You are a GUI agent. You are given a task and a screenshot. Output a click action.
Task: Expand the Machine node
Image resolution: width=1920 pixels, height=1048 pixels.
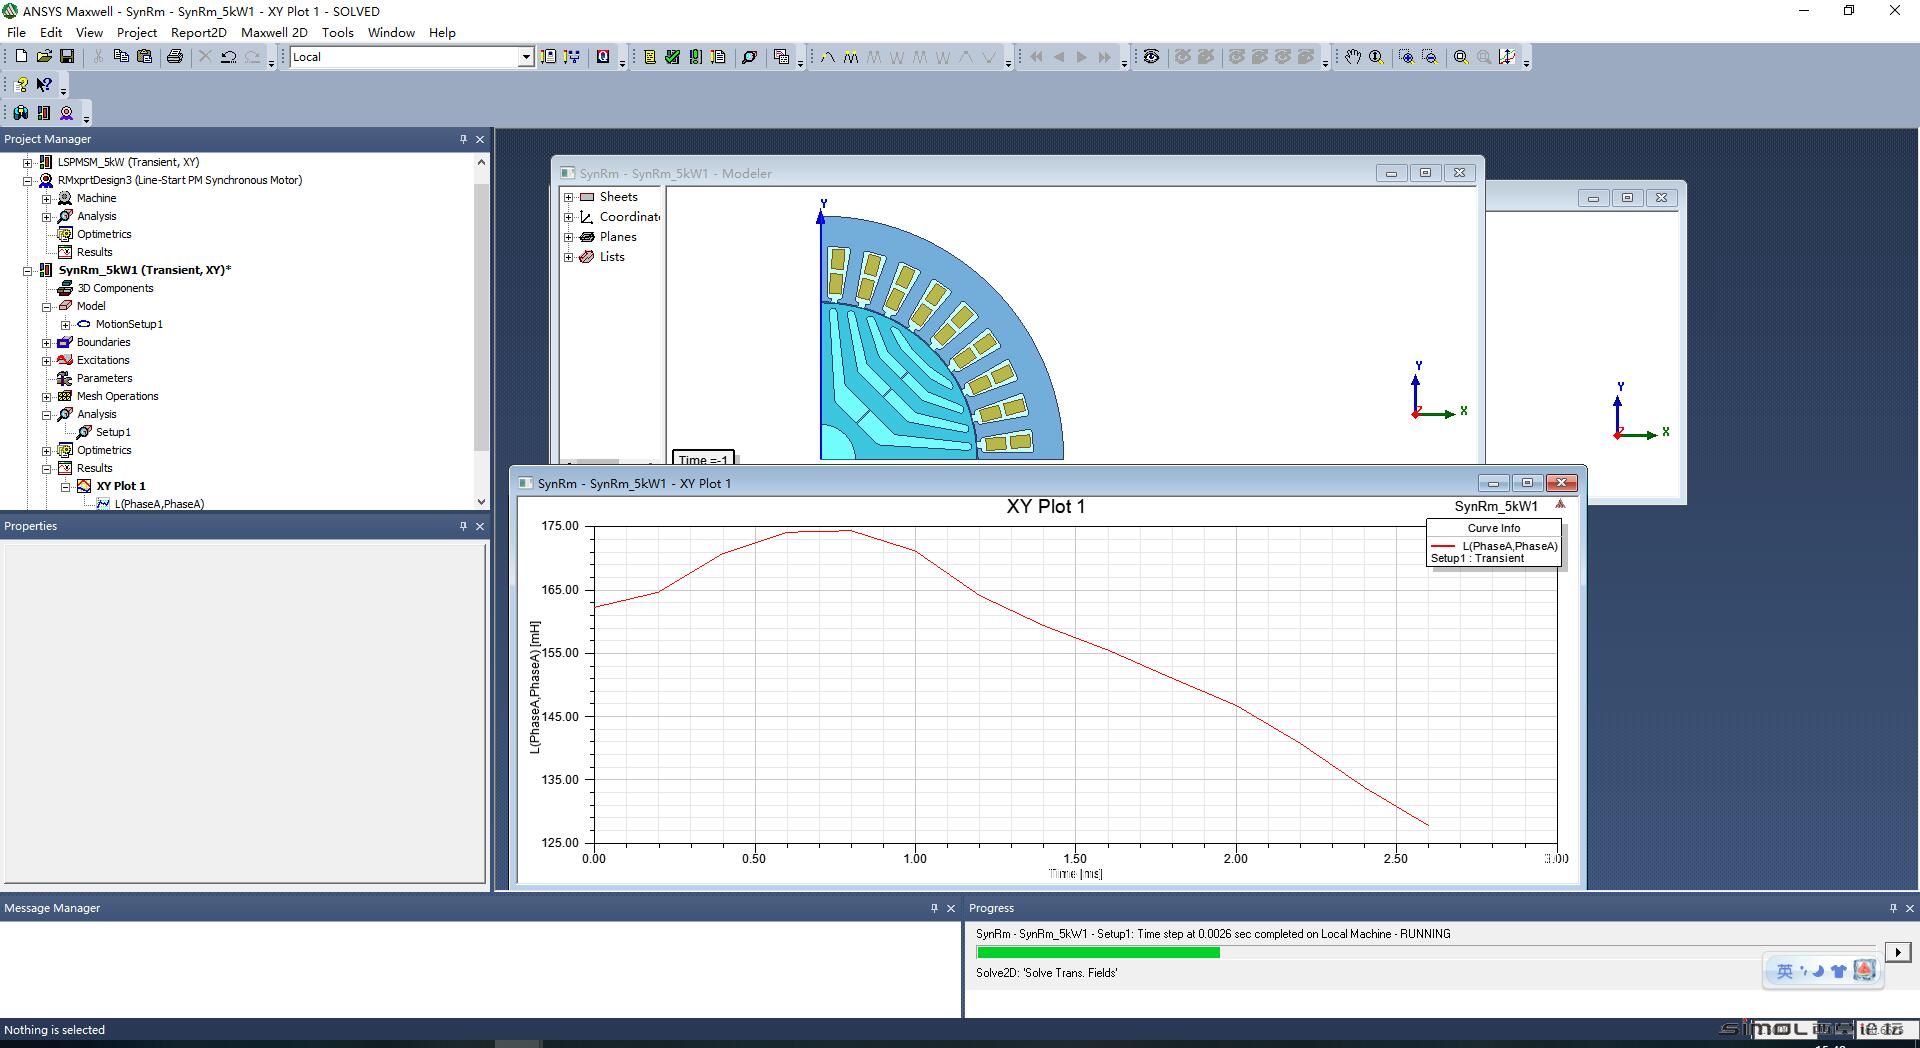pos(47,198)
